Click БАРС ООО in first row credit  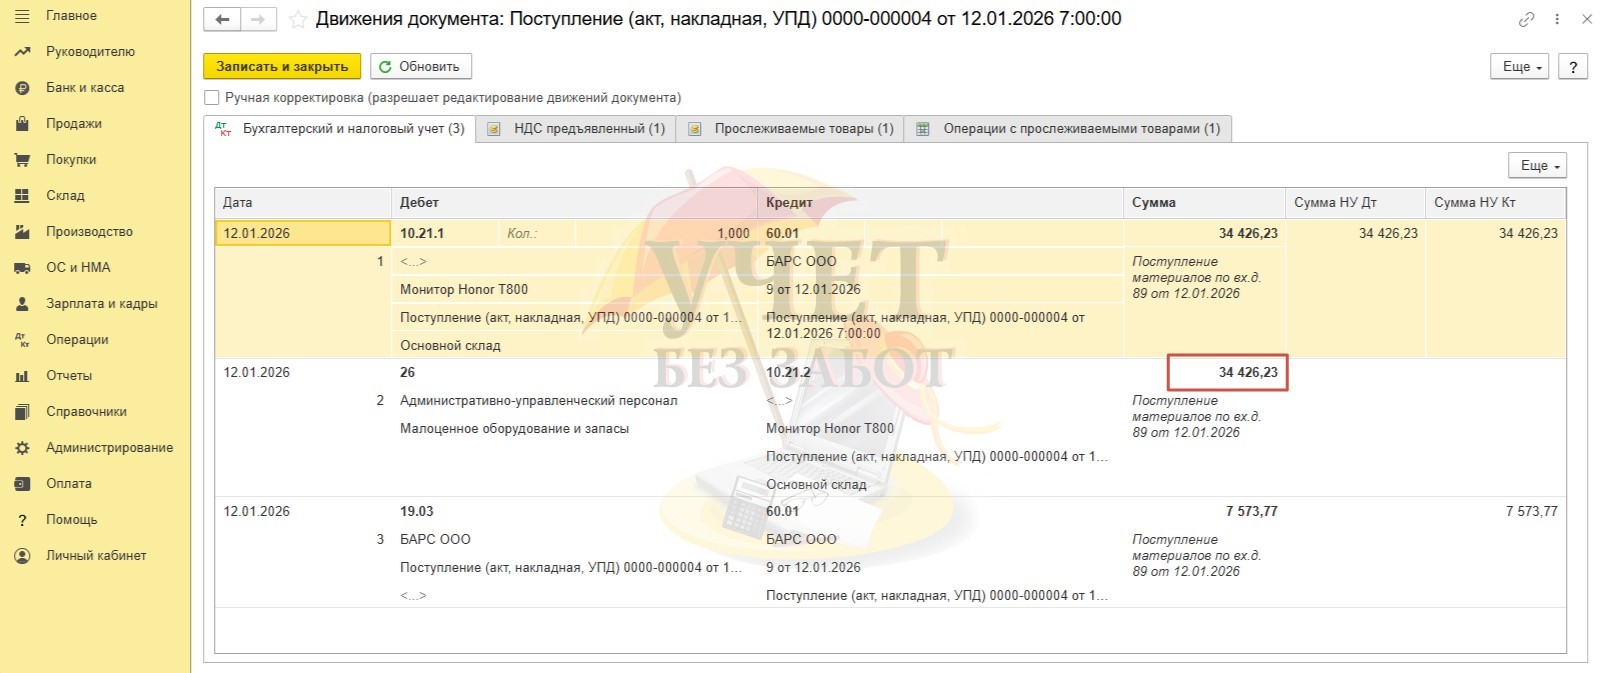click(x=801, y=262)
